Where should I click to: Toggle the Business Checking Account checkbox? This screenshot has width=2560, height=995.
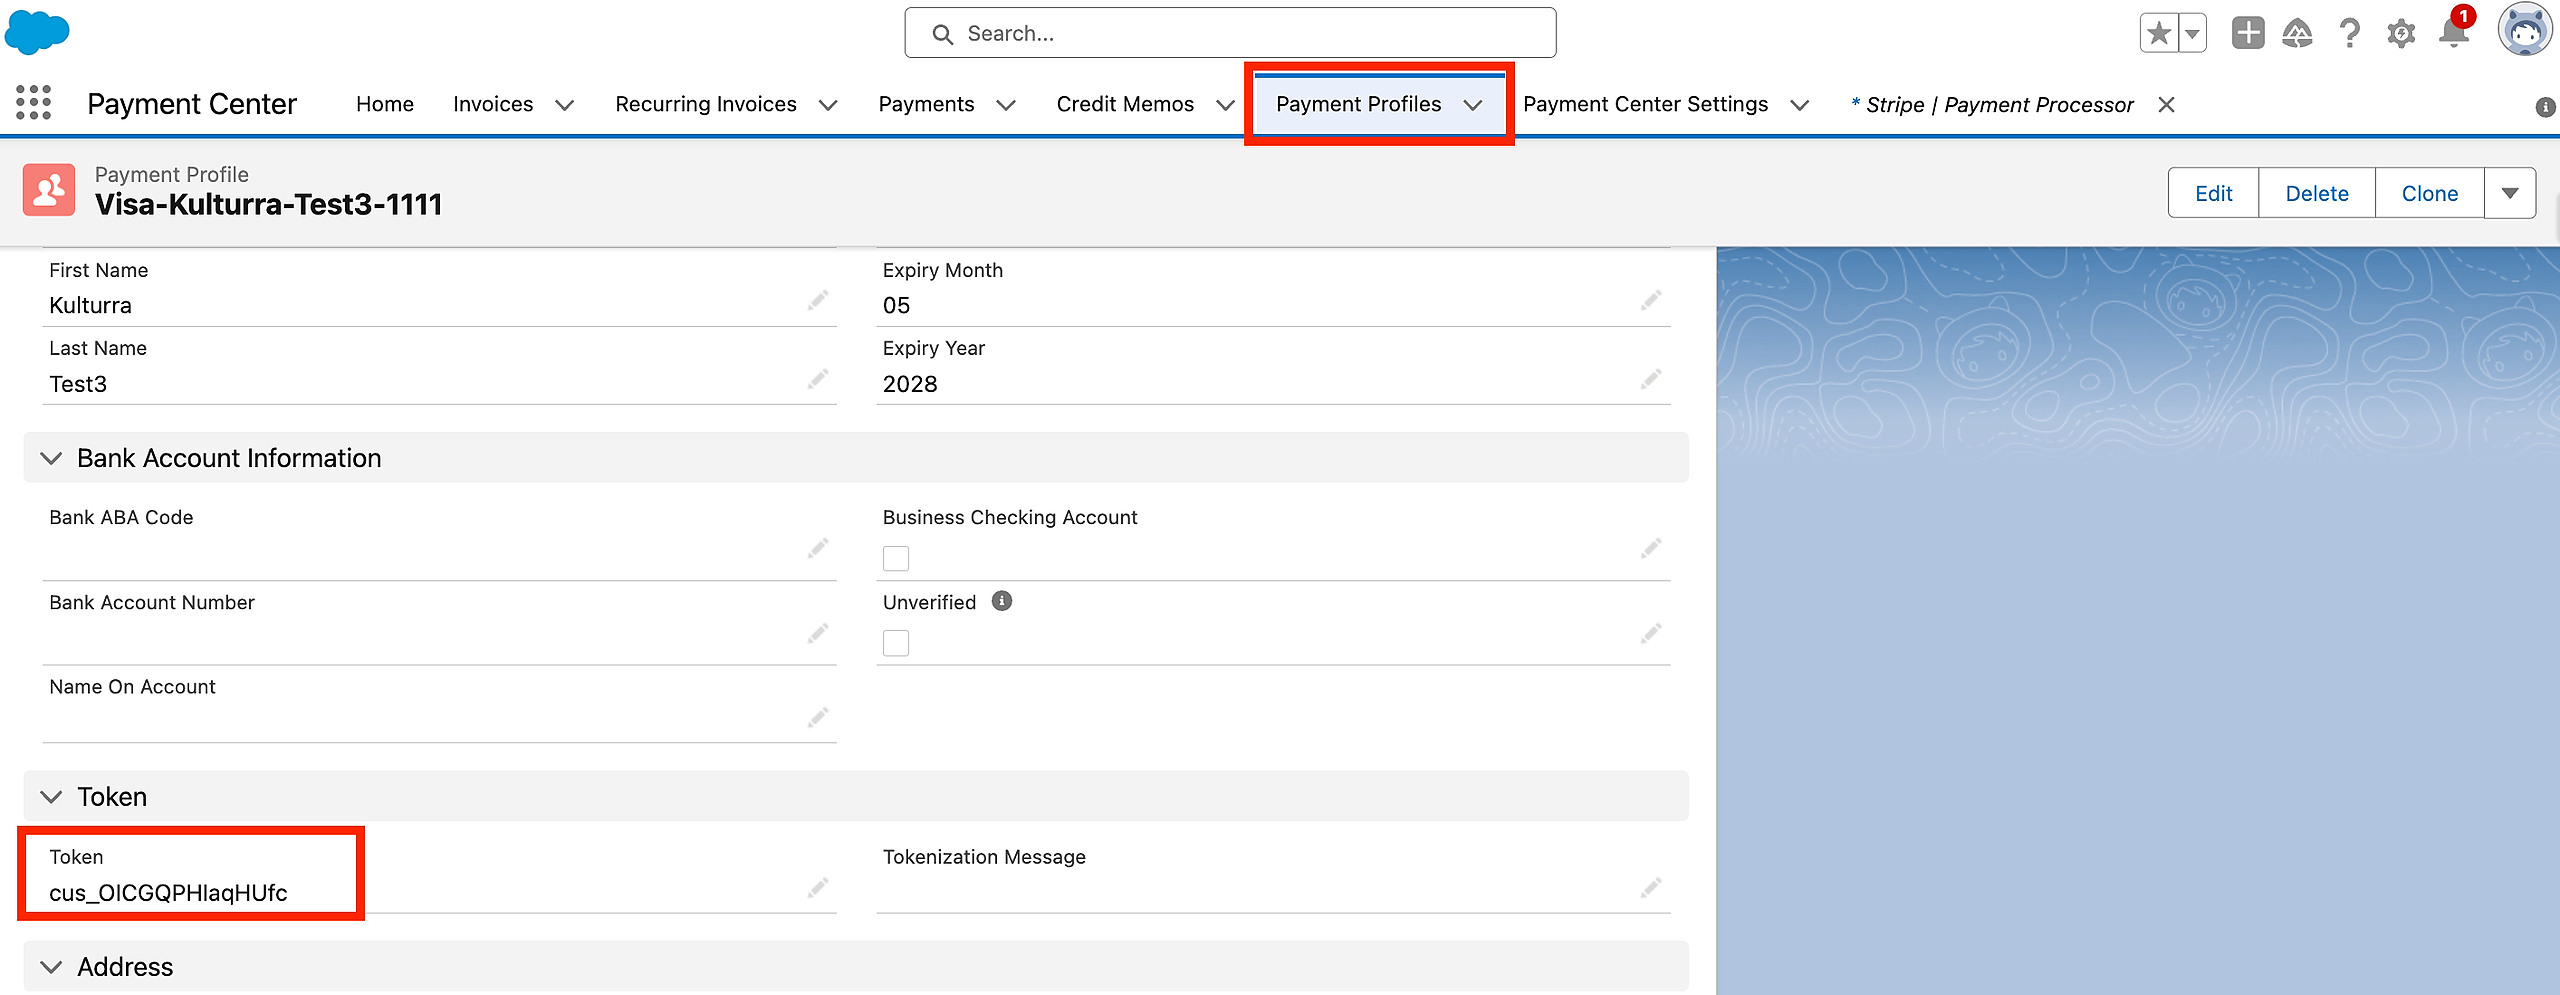[896, 558]
